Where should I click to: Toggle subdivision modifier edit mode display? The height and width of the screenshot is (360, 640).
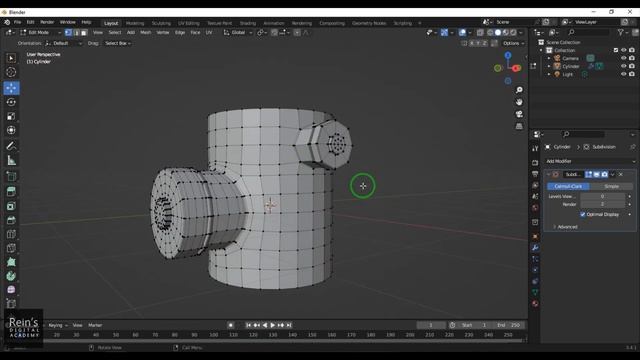pyautogui.click(x=589, y=174)
